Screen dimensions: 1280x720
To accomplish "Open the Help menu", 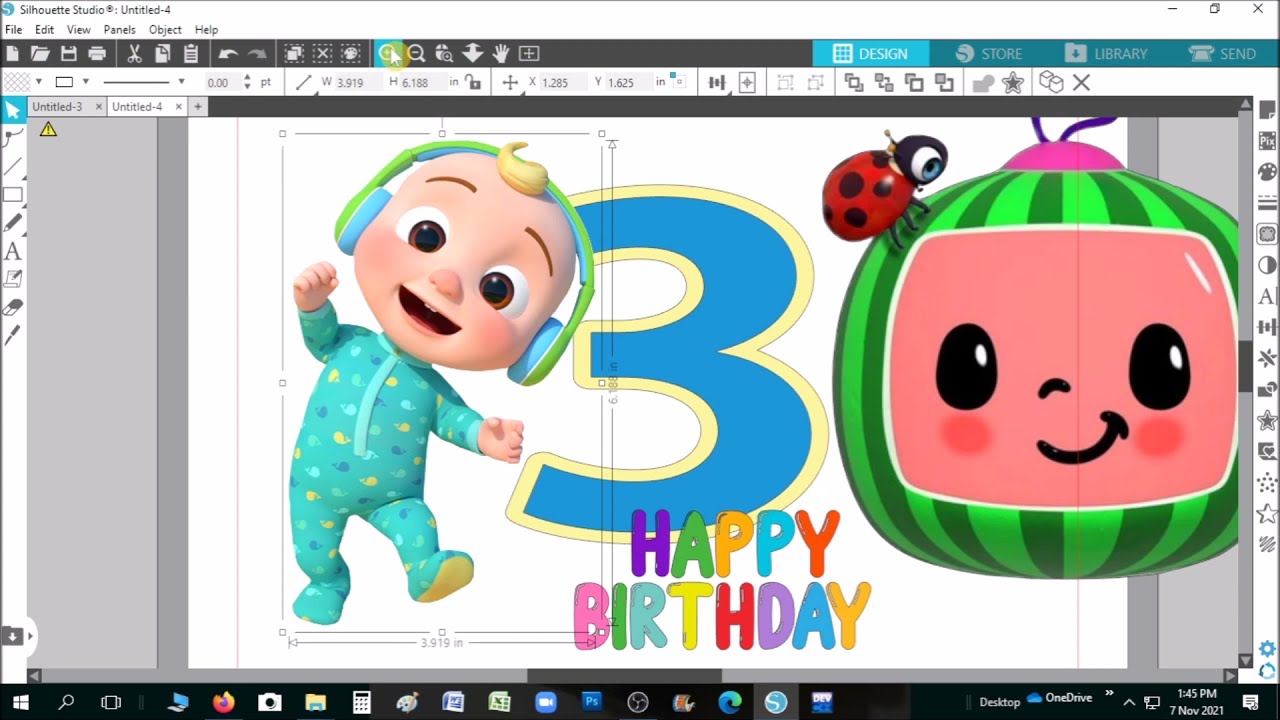I will [x=206, y=30].
